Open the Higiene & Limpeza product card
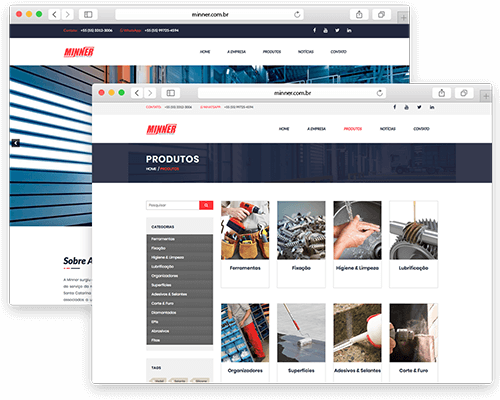This screenshot has width=500, height=400. point(357,244)
